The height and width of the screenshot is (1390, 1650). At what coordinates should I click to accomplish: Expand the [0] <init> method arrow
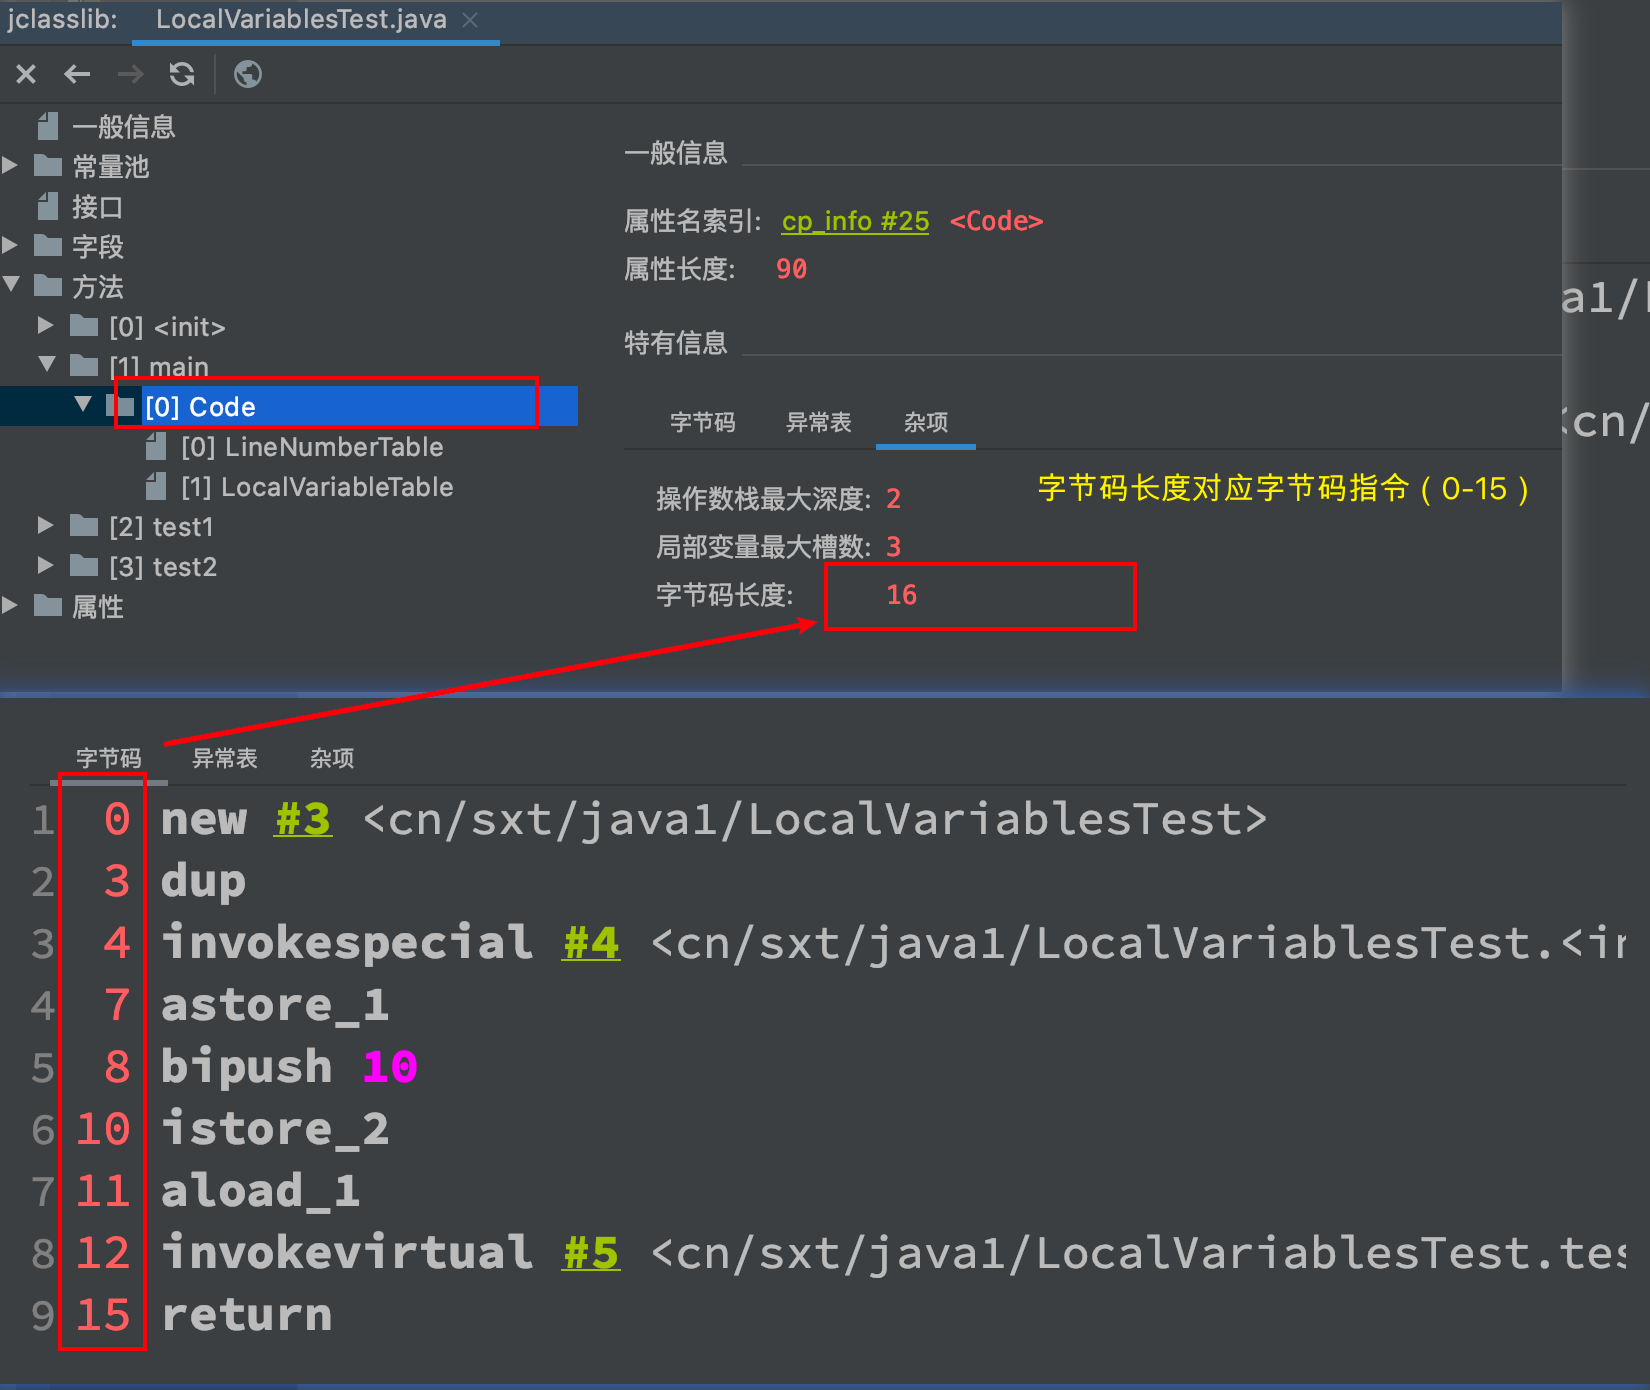point(46,325)
